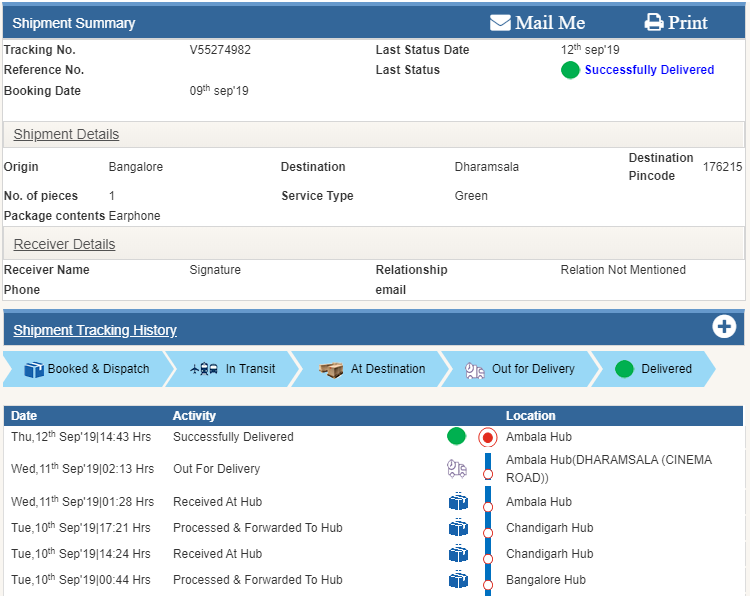Click the Print printer icon
This screenshot has width=750, height=596.
click(x=654, y=22)
